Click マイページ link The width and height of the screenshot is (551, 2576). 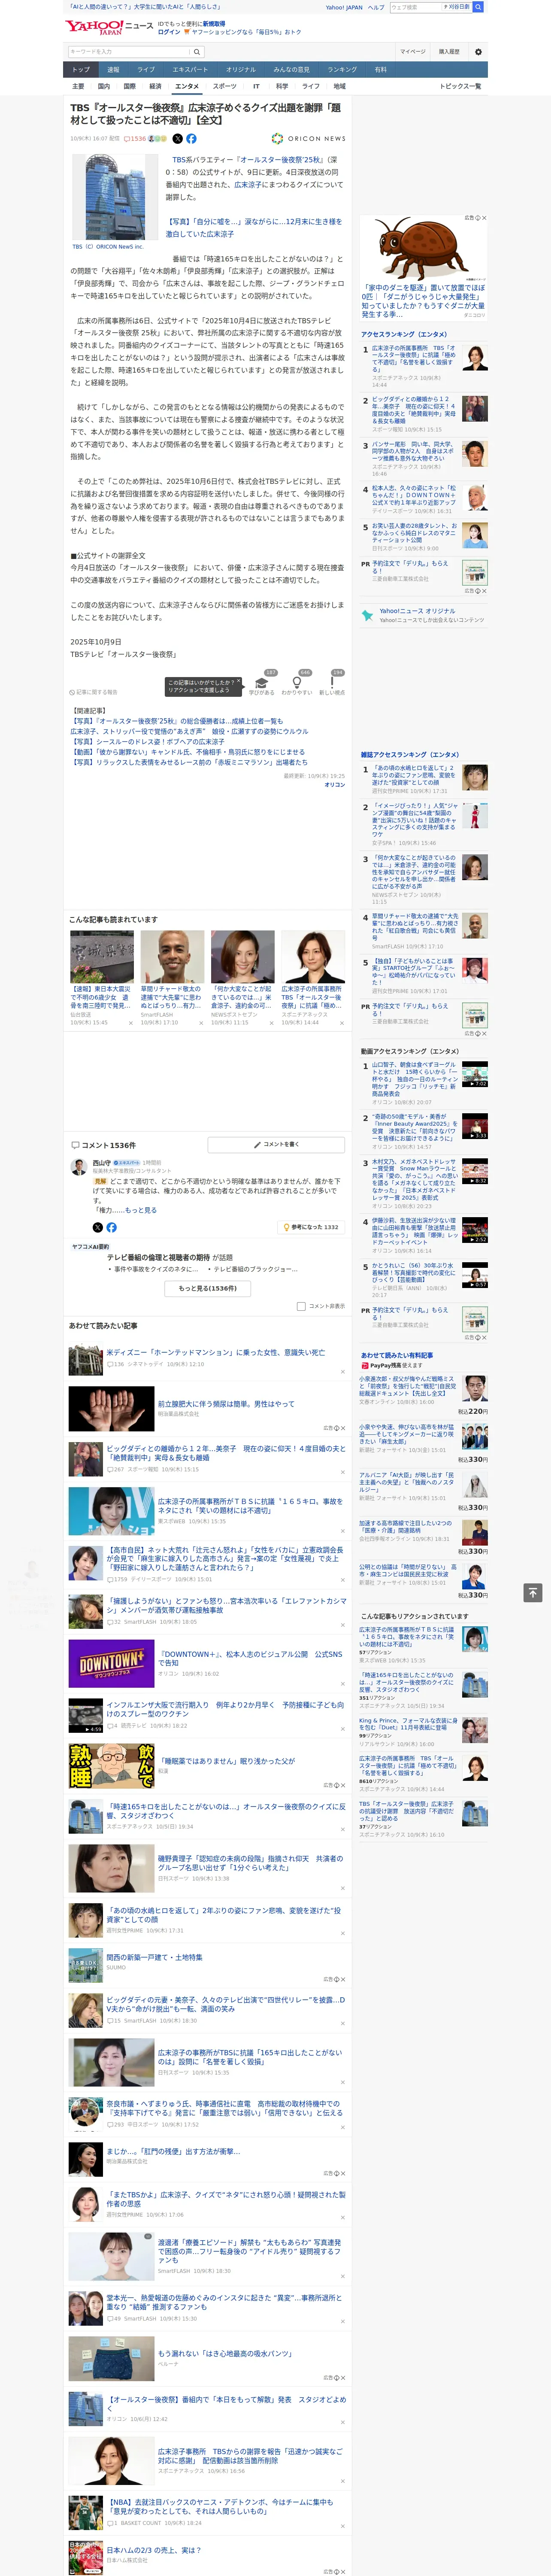pyautogui.click(x=413, y=52)
